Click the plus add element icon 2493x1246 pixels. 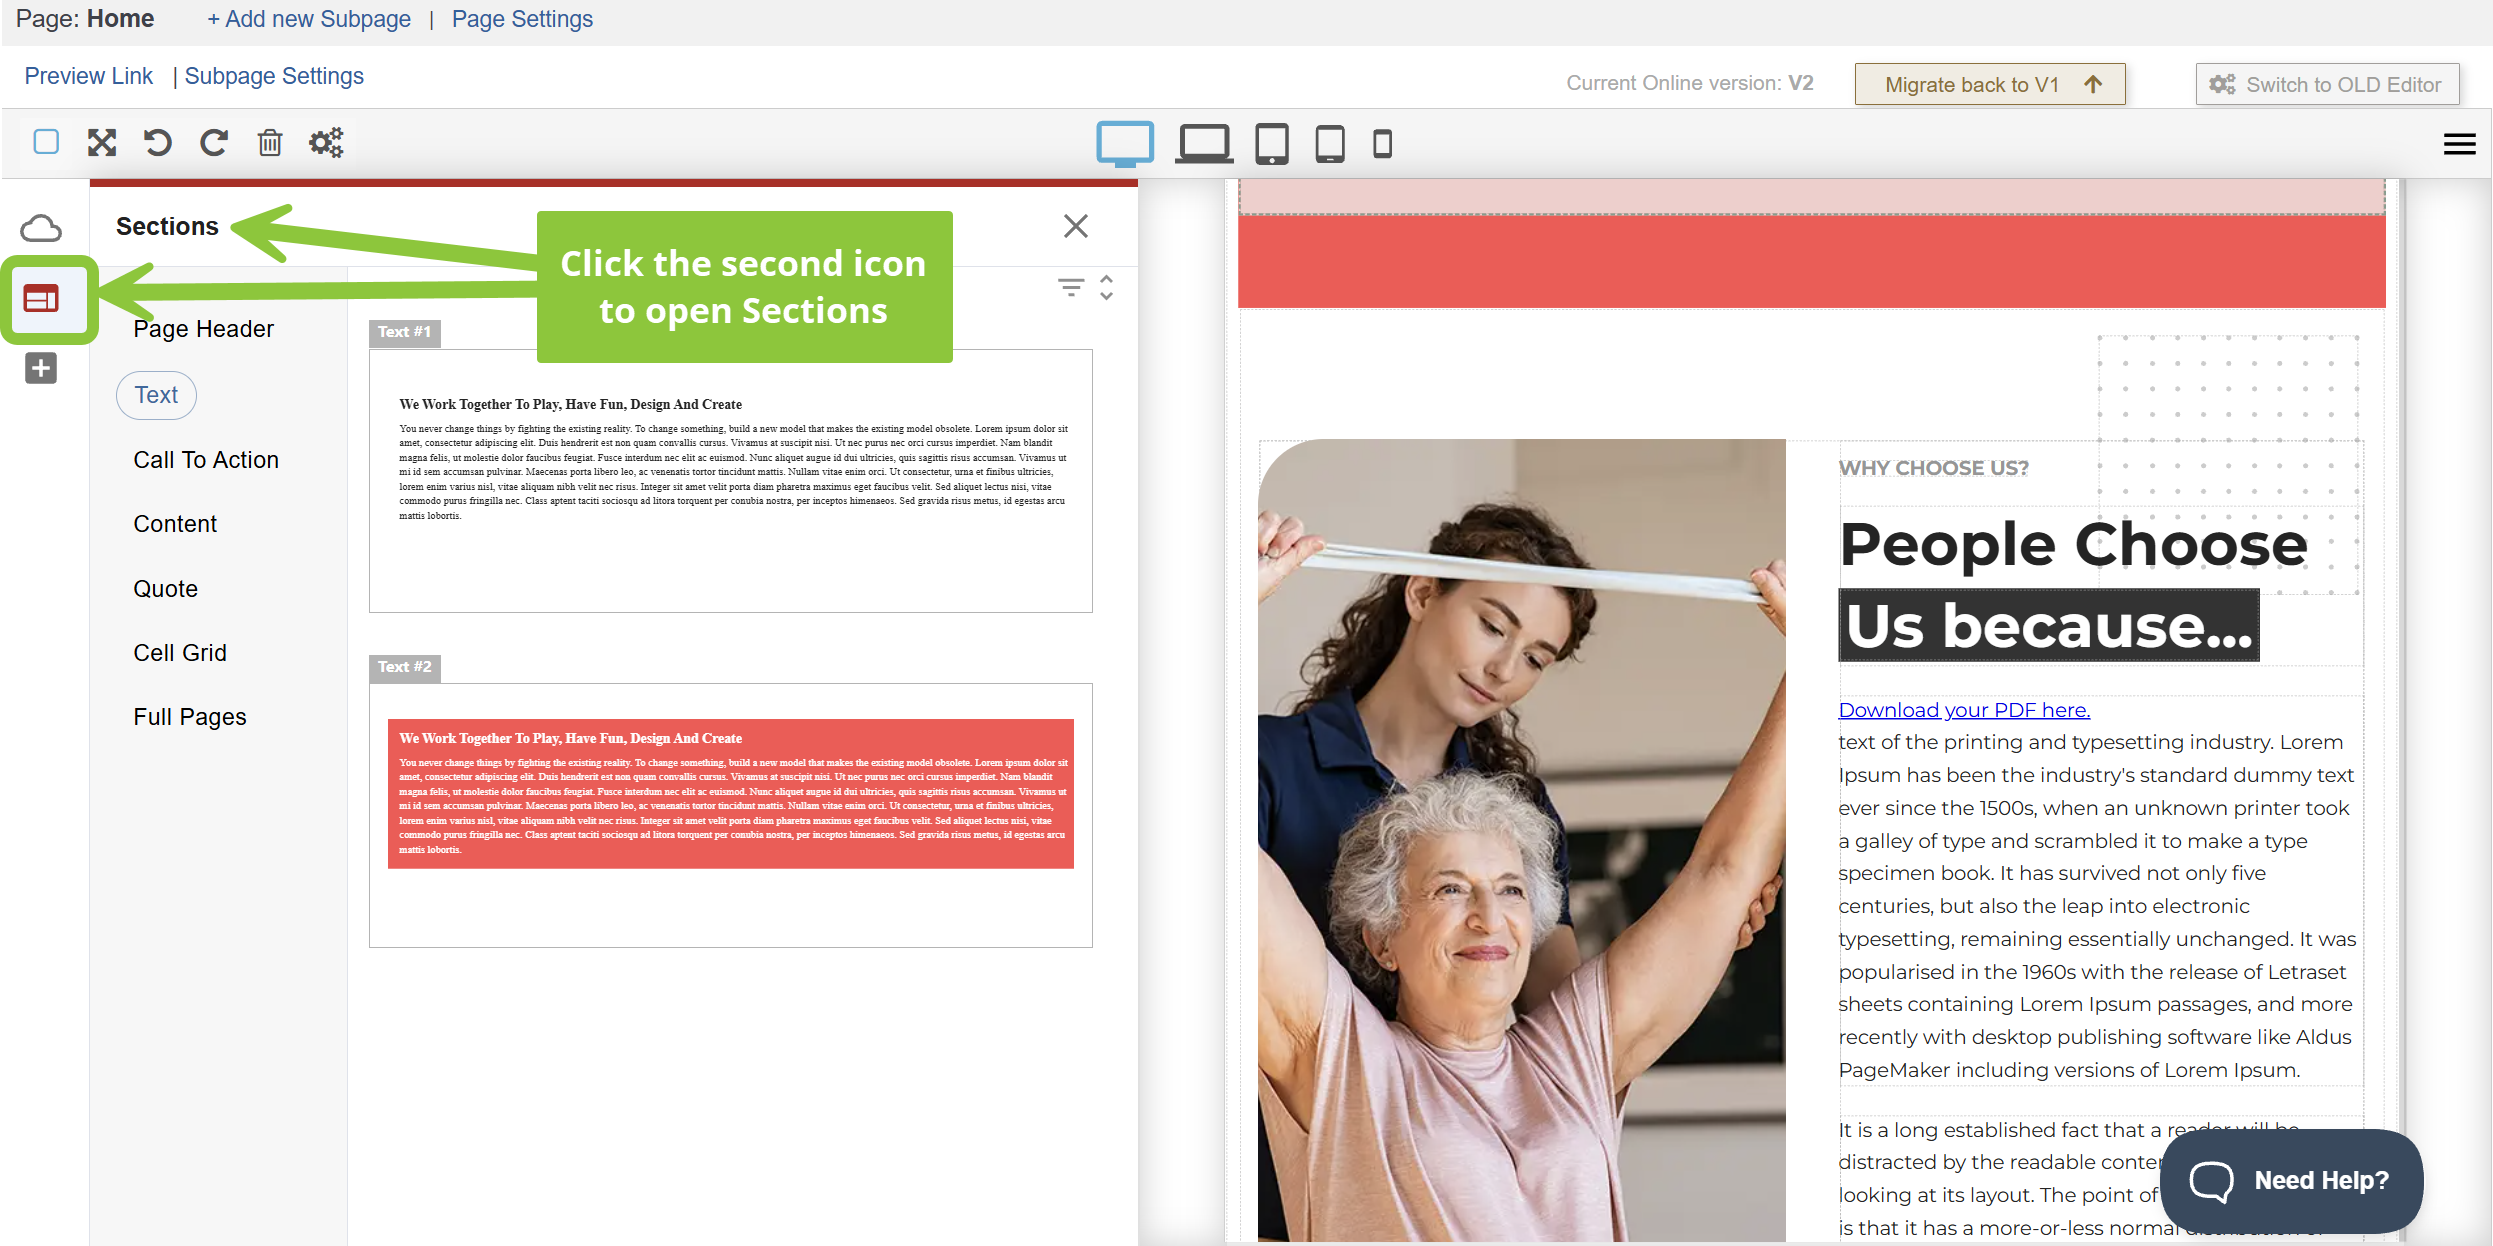(x=41, y=368)
